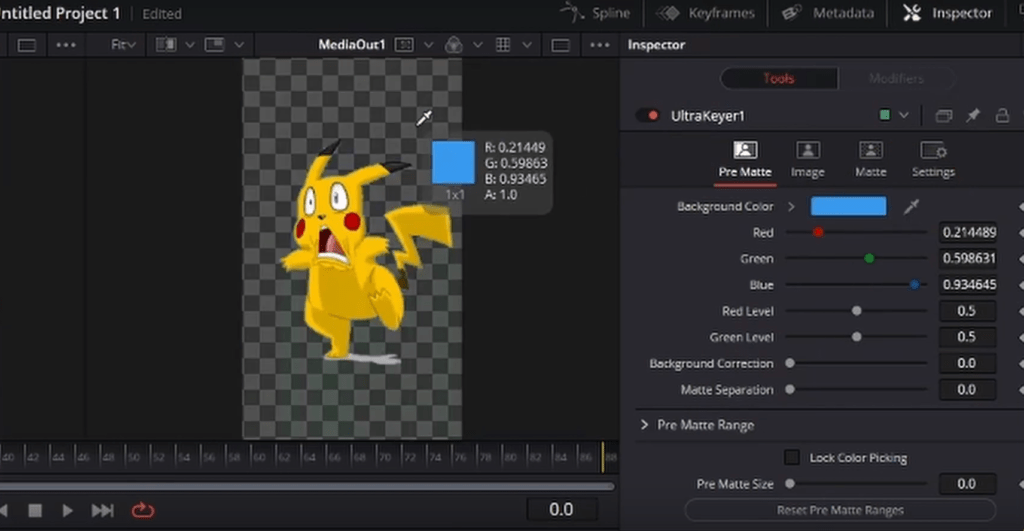Click the green tile color square of UltraKeyer1
This screenshot has height=531, width=1024.
tap(885, 115)
